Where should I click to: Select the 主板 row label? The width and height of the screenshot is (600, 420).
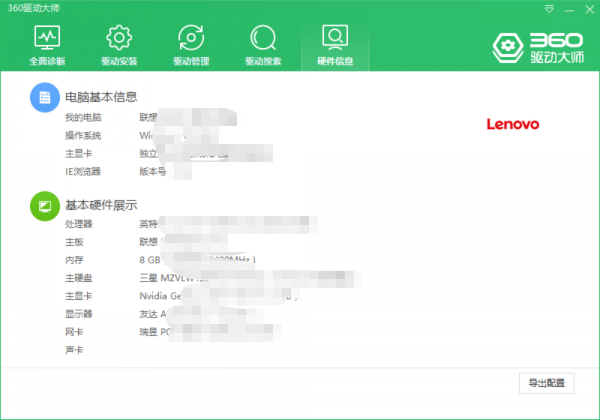pyautogui.click(x=74, y=242)
